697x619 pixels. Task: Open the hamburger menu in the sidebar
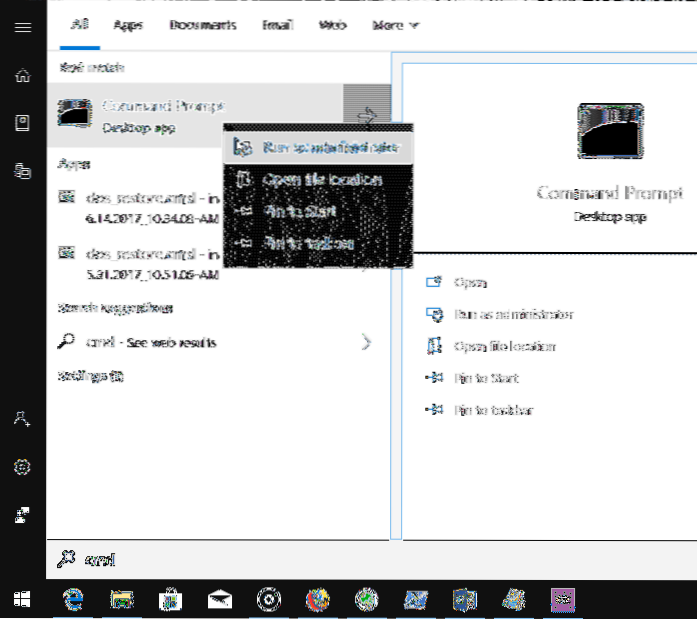tap(22, 27)
